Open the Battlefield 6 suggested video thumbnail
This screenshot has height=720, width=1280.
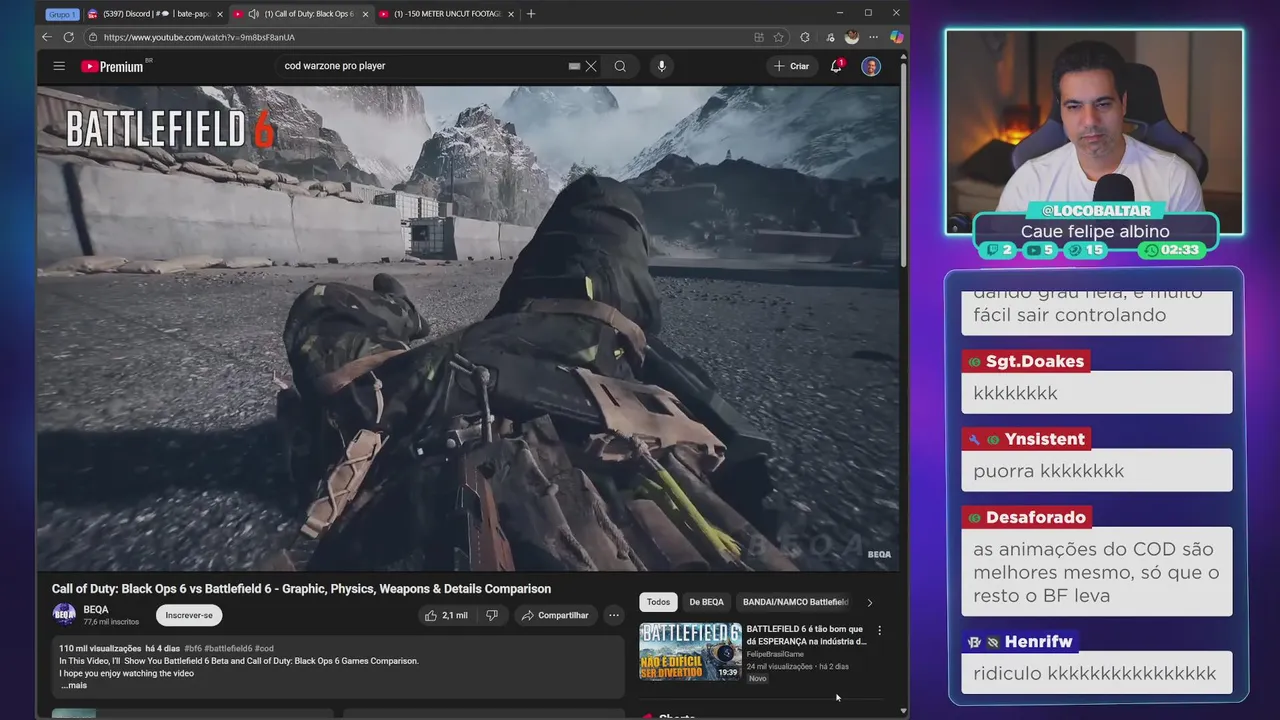tap(691, 651)
